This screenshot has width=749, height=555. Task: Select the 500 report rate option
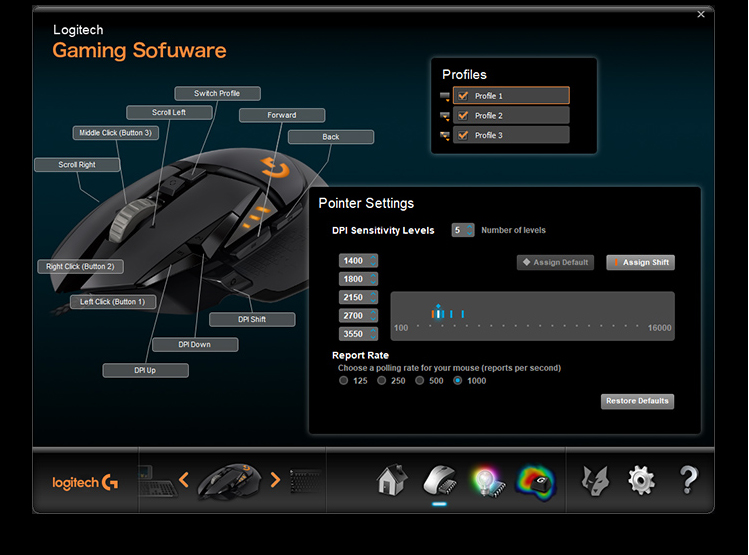pyautogui.click(x=419, y=381)
